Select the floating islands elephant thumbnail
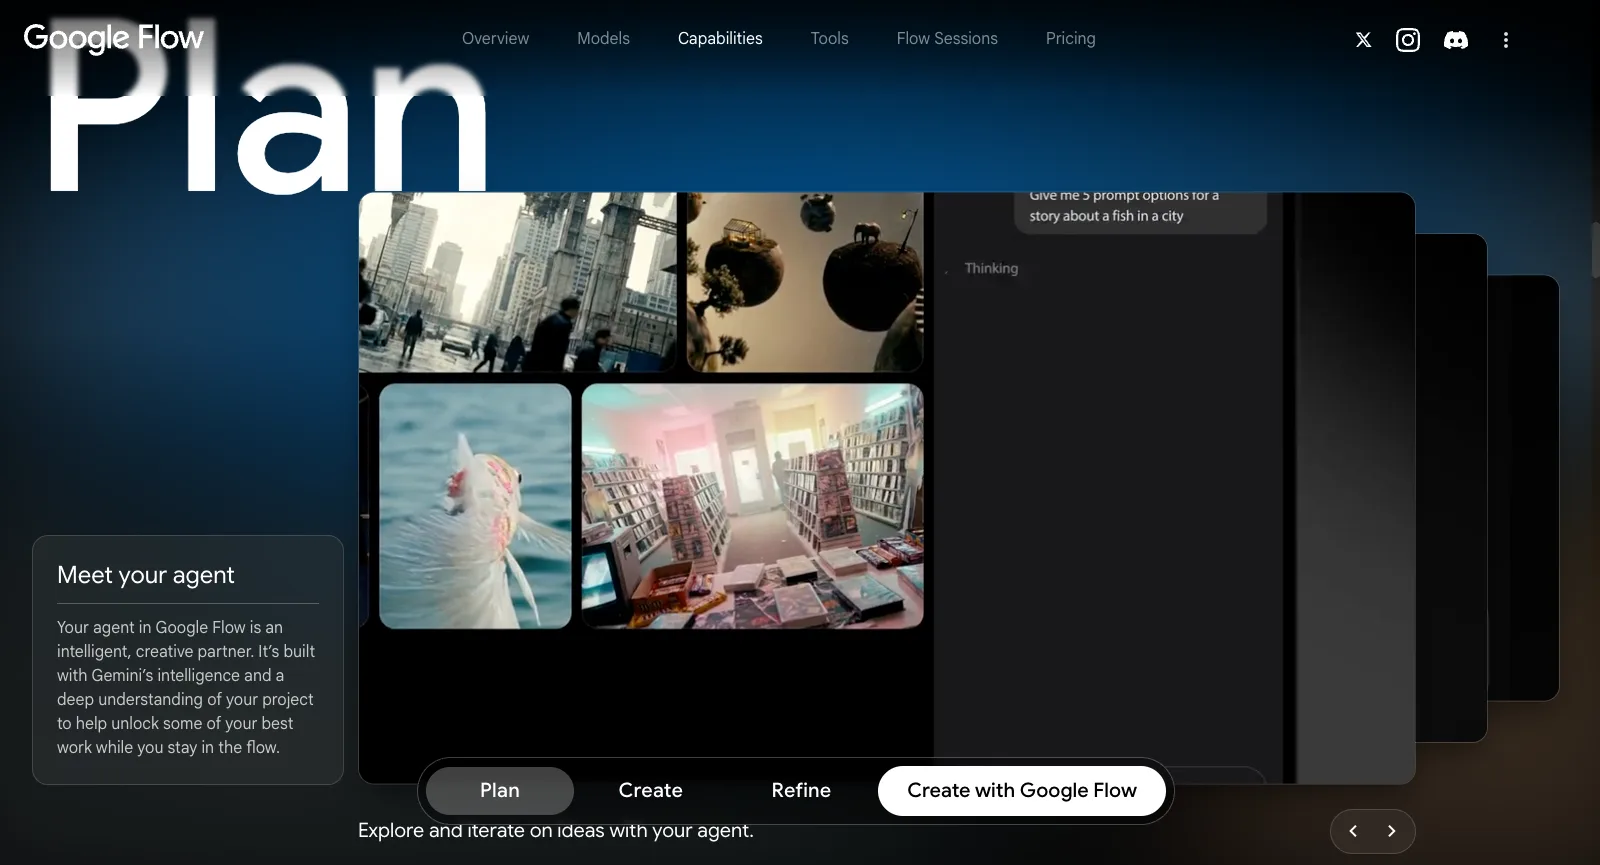This screenshot has width=1600, height=865. coord(805,282)
